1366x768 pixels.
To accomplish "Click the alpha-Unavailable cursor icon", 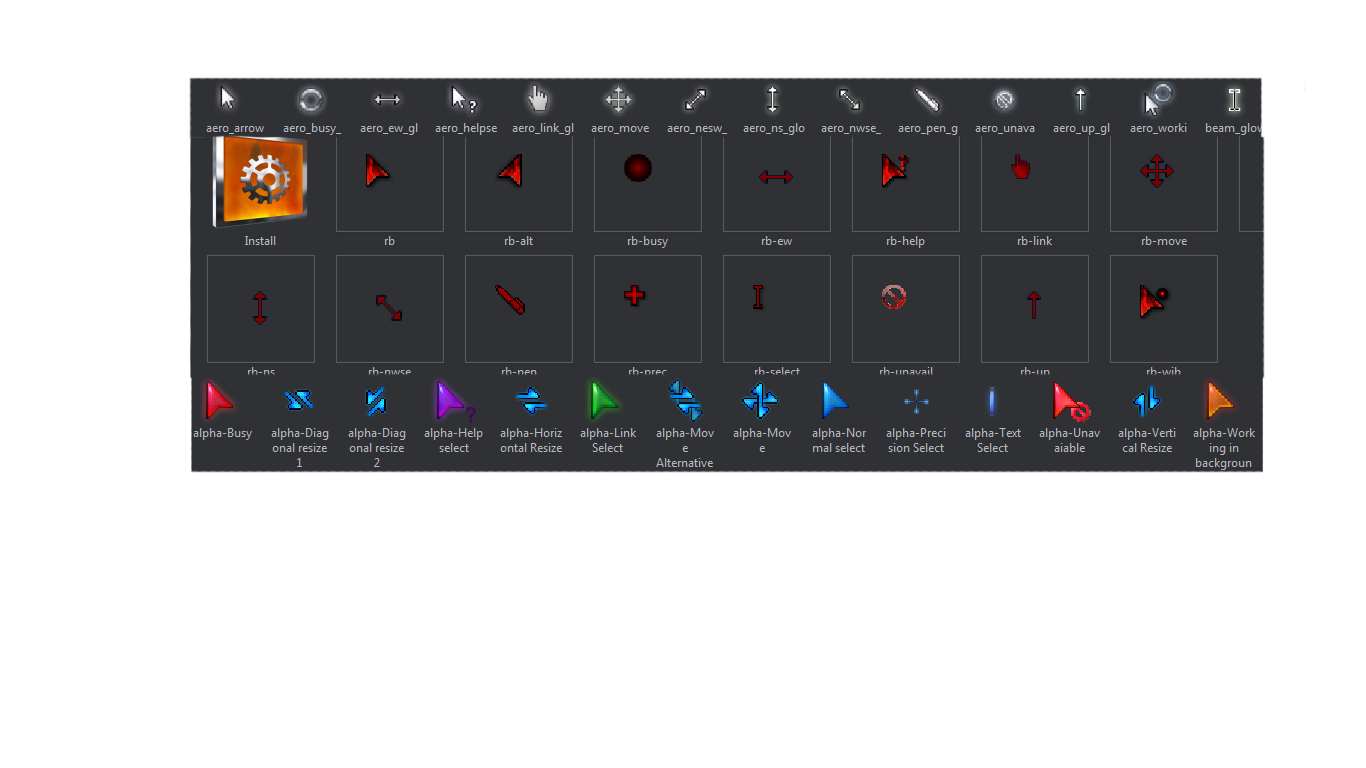I will tap(1069, 400).
